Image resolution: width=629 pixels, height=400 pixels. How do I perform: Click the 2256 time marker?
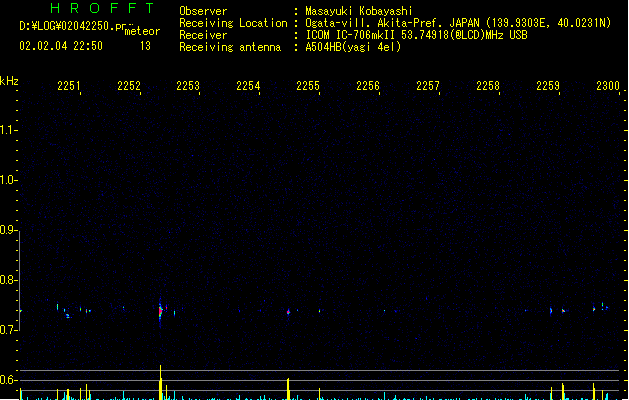368,86
